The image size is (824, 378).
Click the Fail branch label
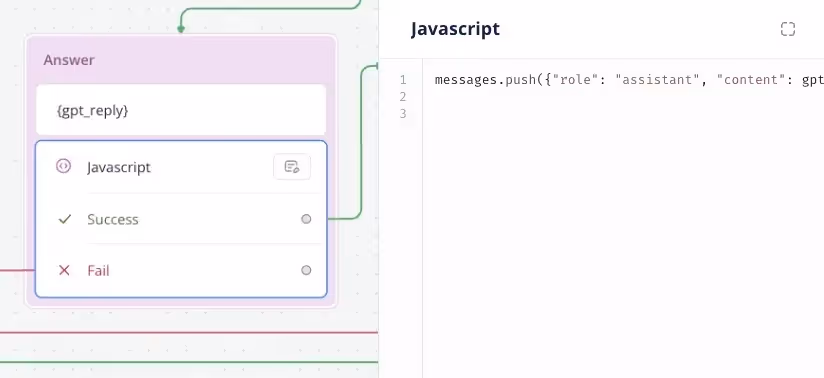pos(98,271)
